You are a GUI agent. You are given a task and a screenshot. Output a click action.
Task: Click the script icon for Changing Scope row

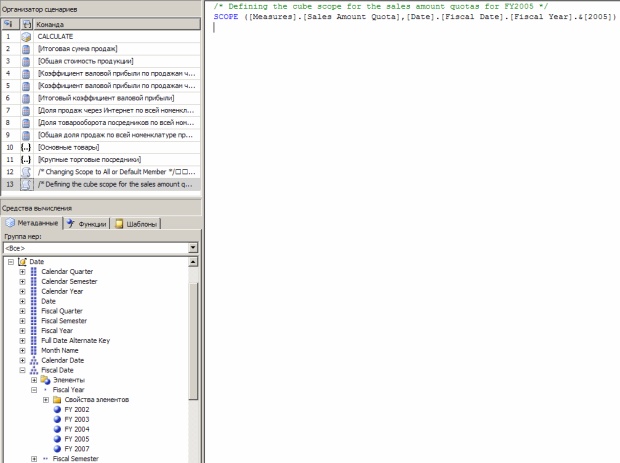click(x=26, y=172)
